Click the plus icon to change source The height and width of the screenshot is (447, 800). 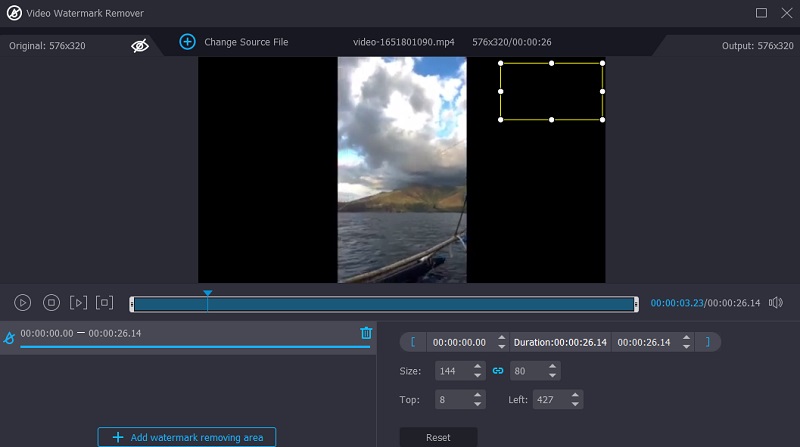(187, 42)
